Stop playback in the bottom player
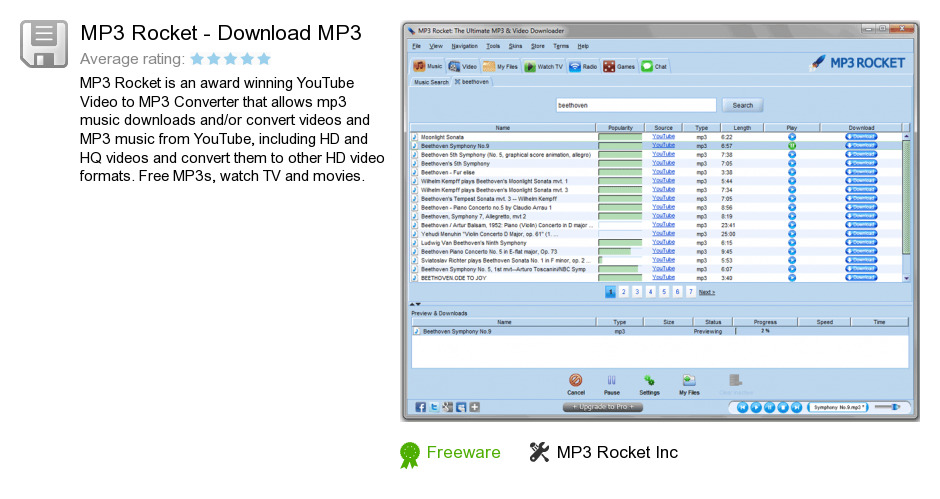940x499 pixels. point(783,407)
